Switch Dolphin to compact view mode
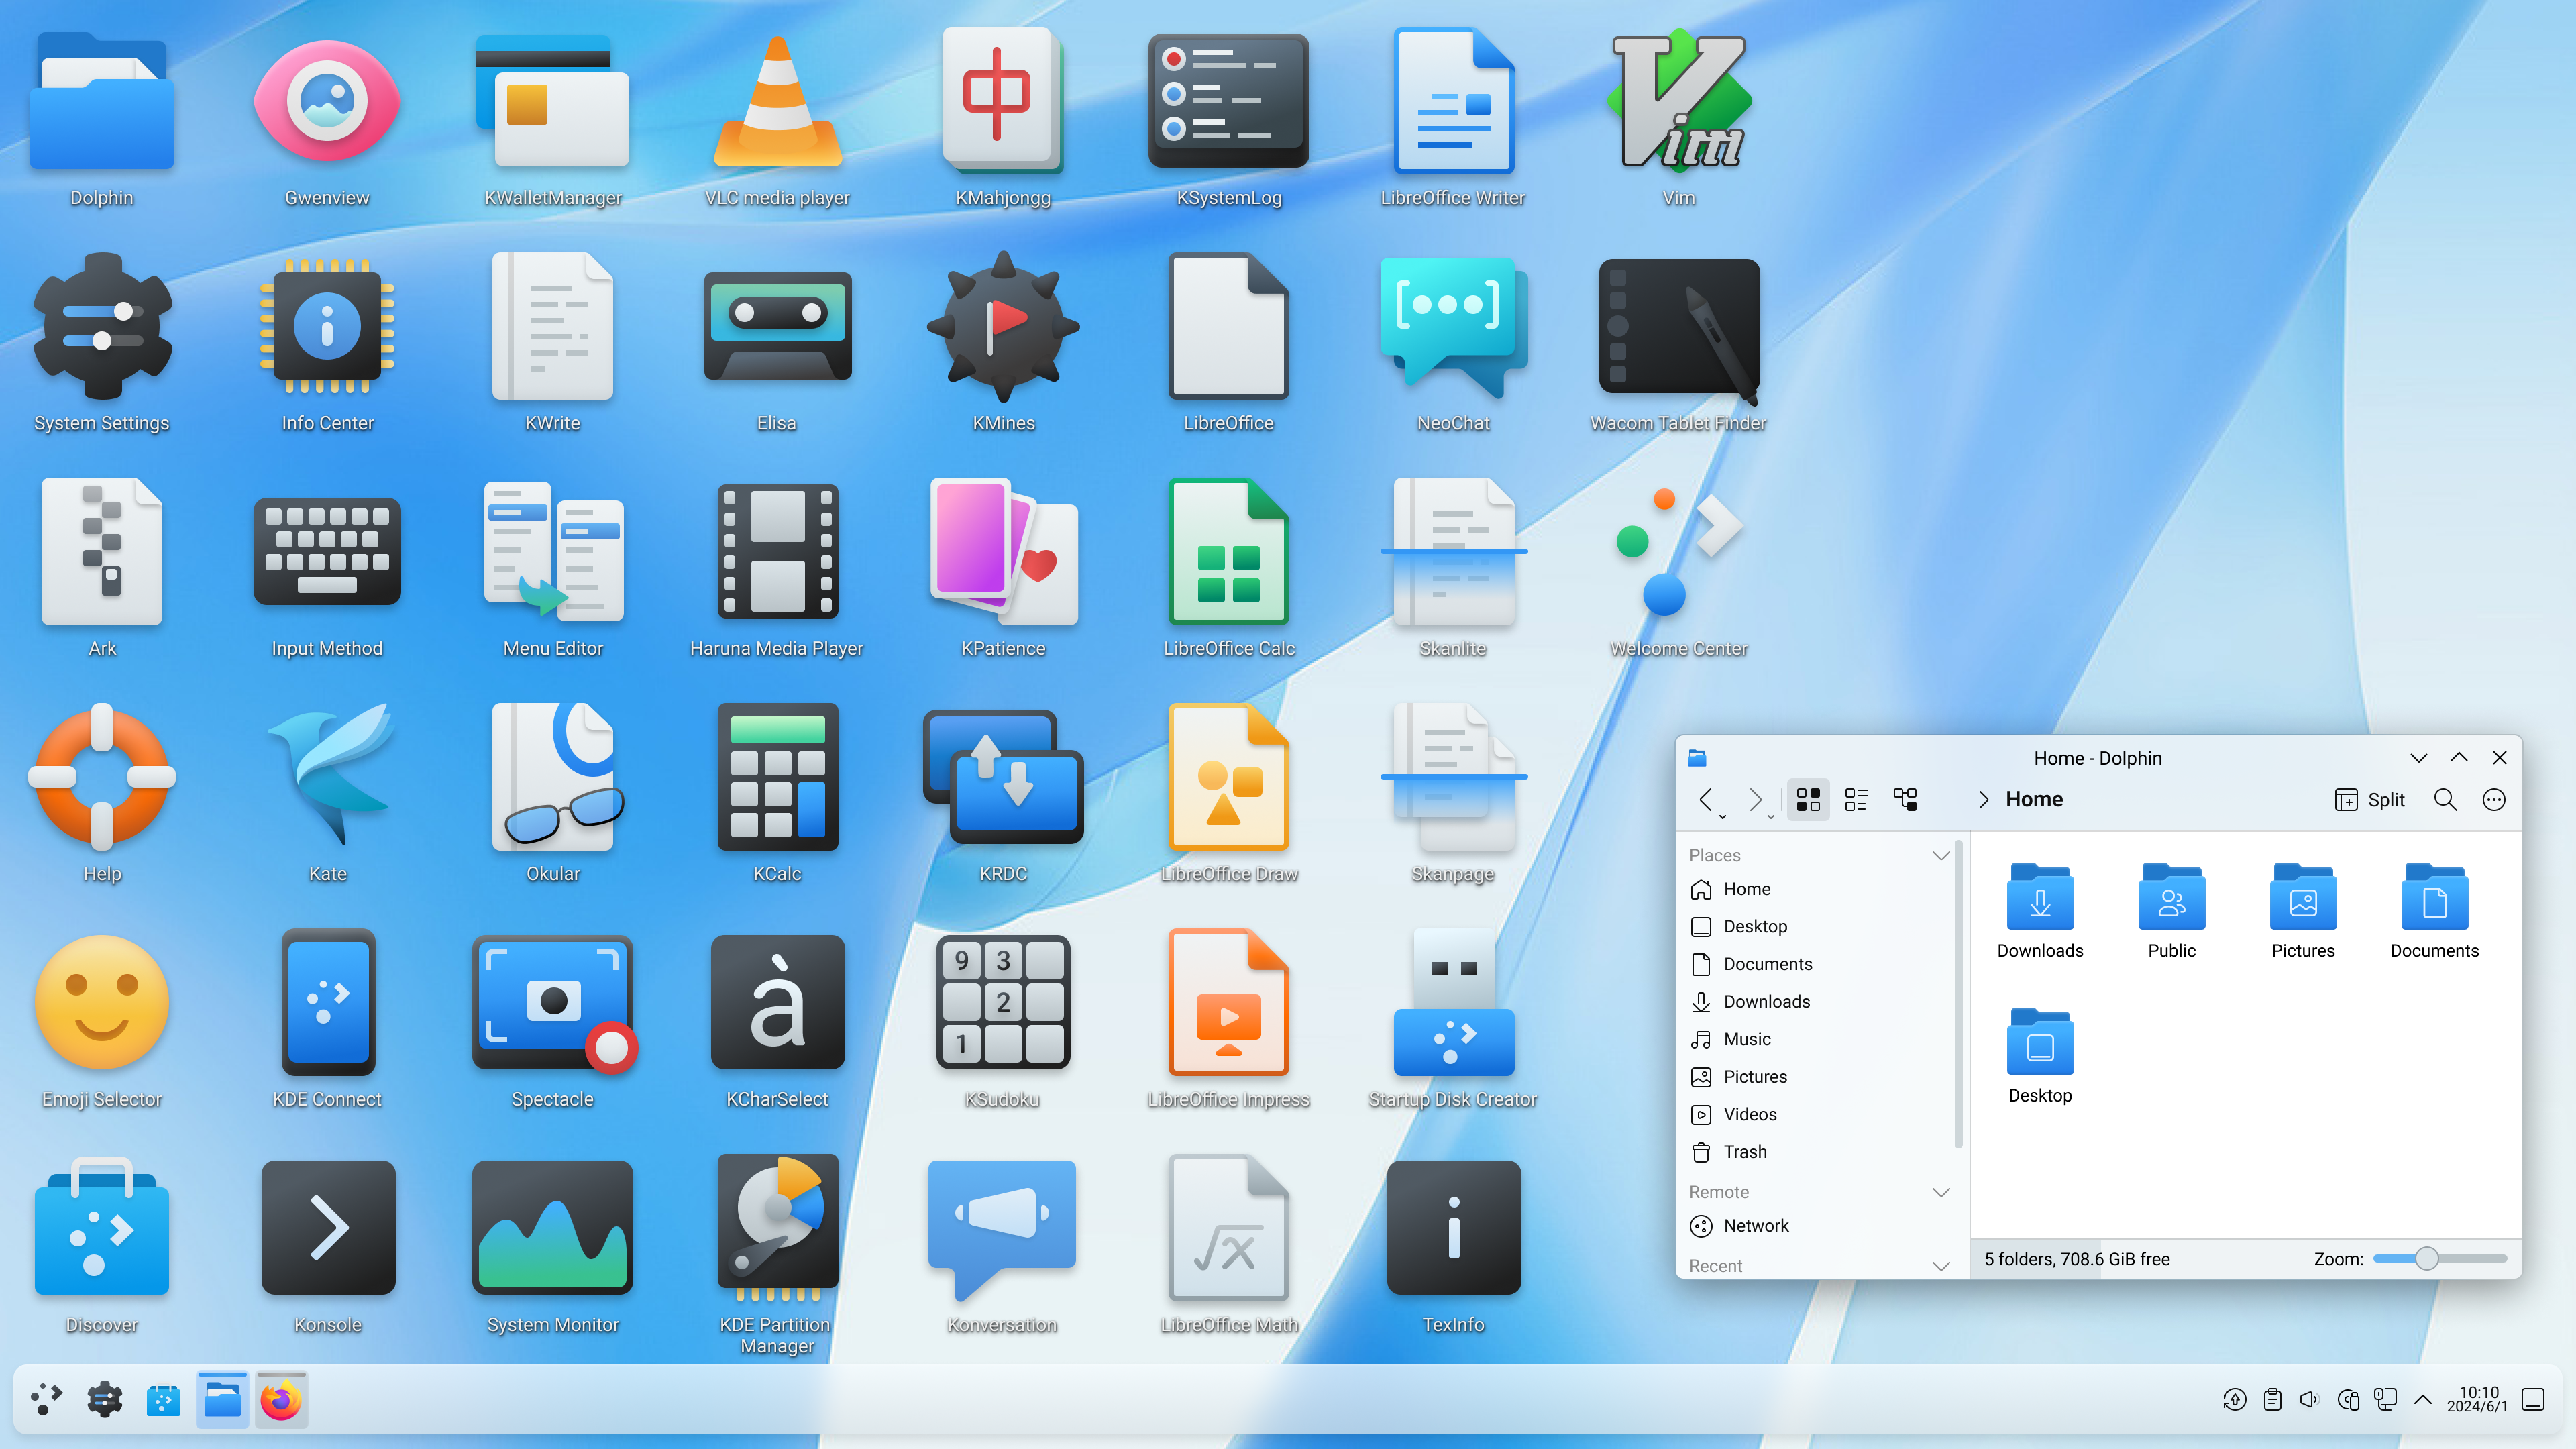 coord(1856,799)
